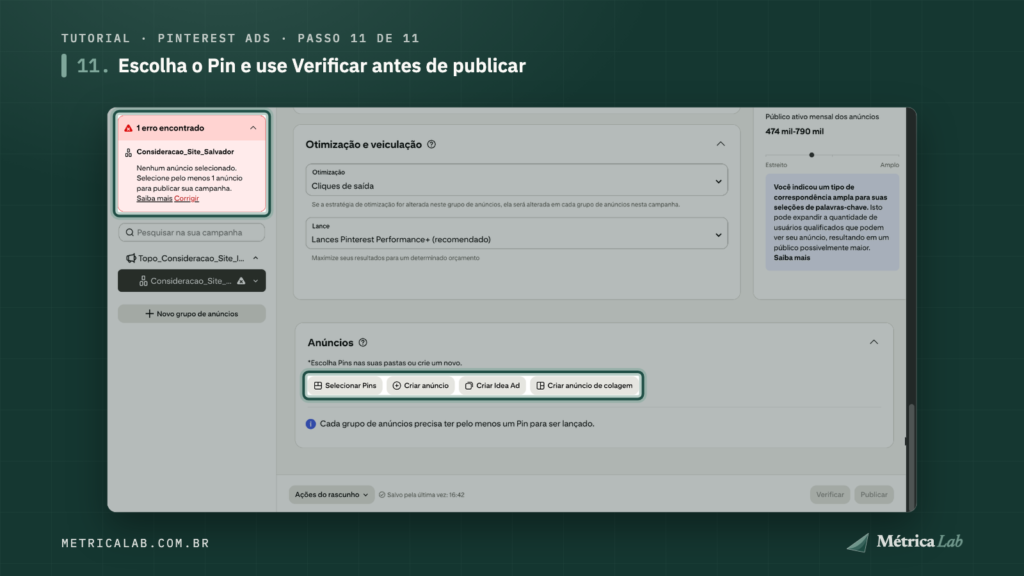Screen dimensions: 1024x576
Task: Click the 'Publicar' button
Action: point(874,494)
